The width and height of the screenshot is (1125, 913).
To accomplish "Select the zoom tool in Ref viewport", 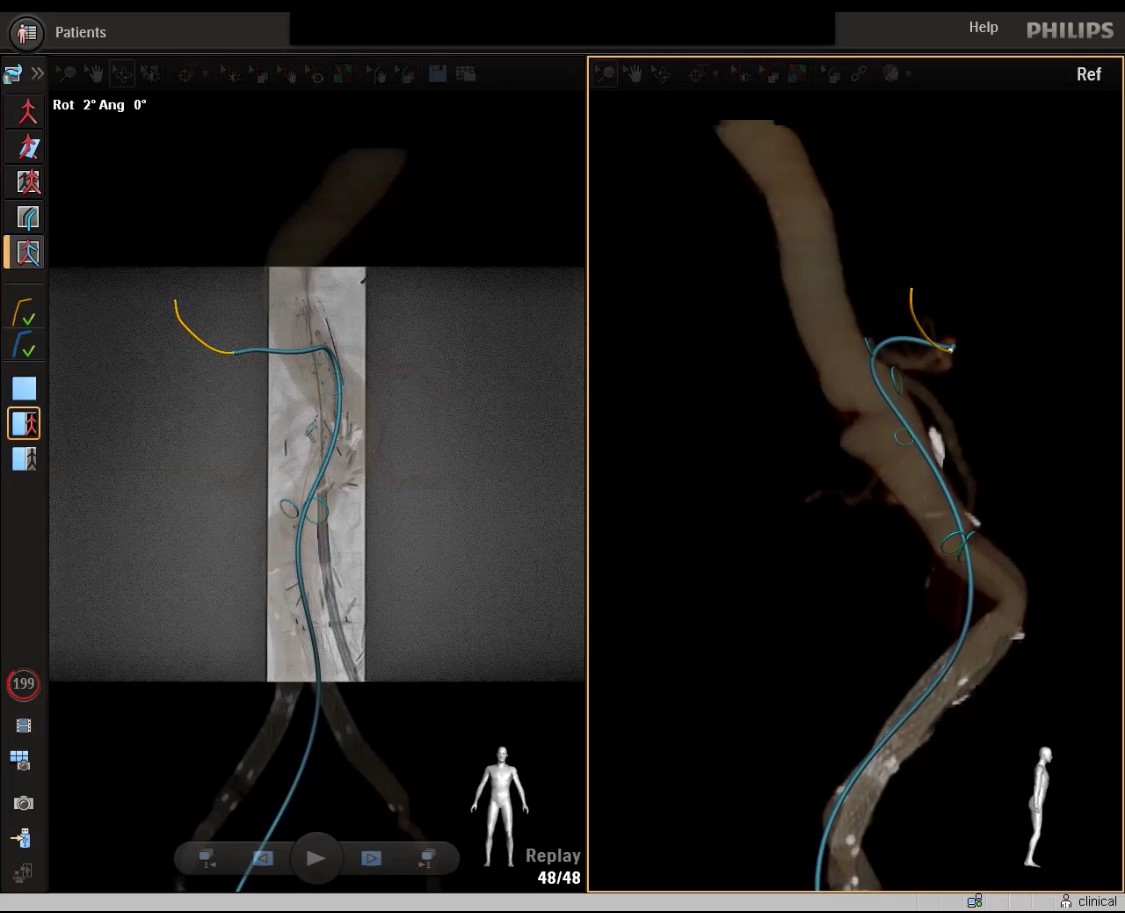I will [x=605, y=73].
